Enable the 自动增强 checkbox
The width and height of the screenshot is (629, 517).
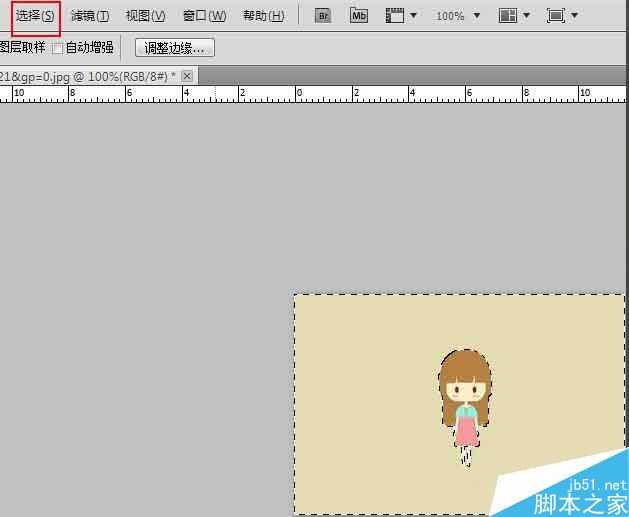click(58, 47)
